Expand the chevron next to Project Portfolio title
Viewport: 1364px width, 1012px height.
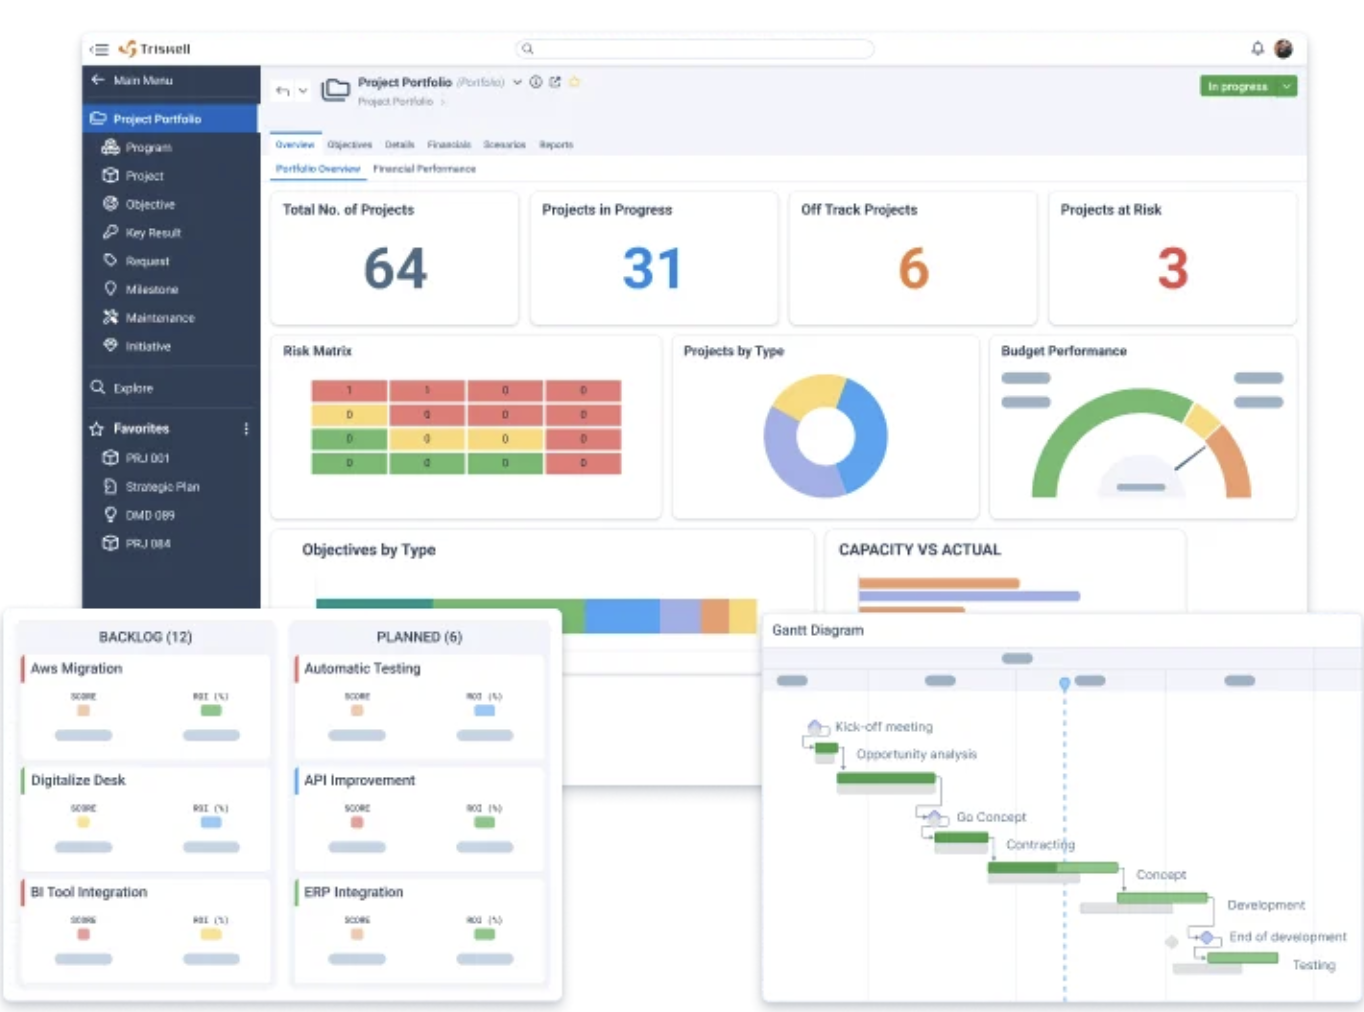click(517, 82)
